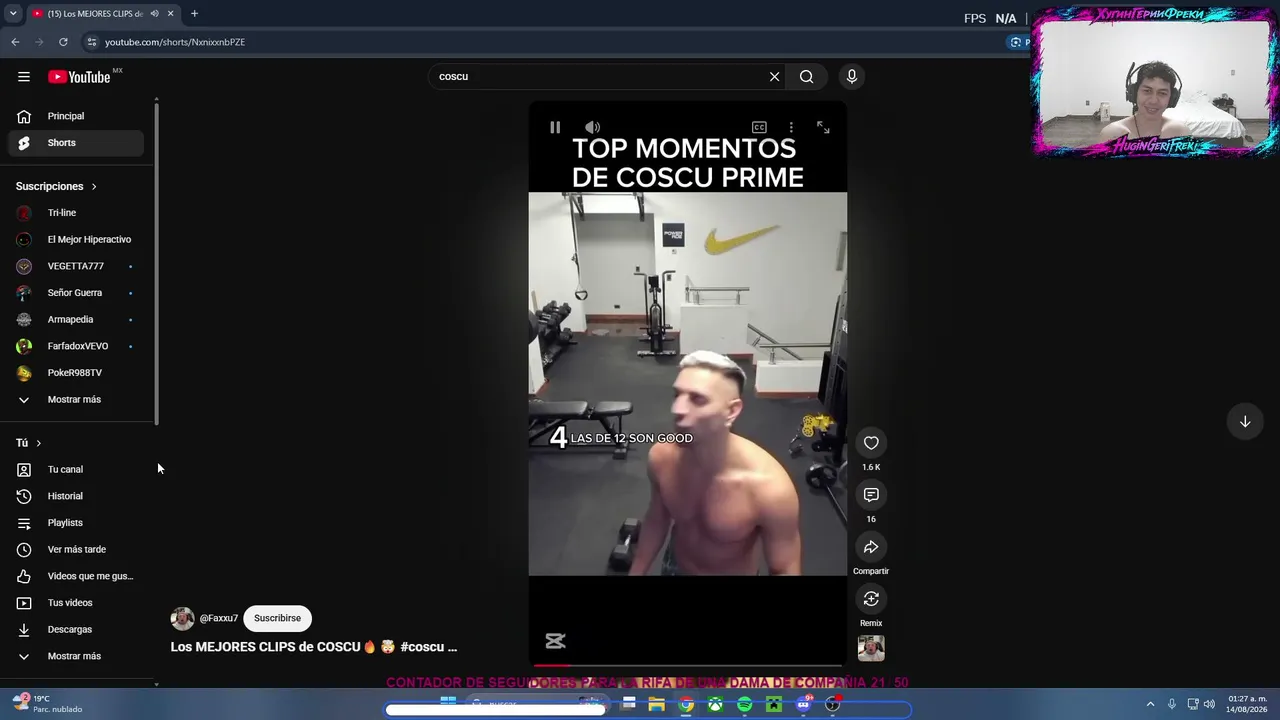The image size is (1280, 720).
Task: Like the Short with the heart icon
Action: tap(871, 443)
